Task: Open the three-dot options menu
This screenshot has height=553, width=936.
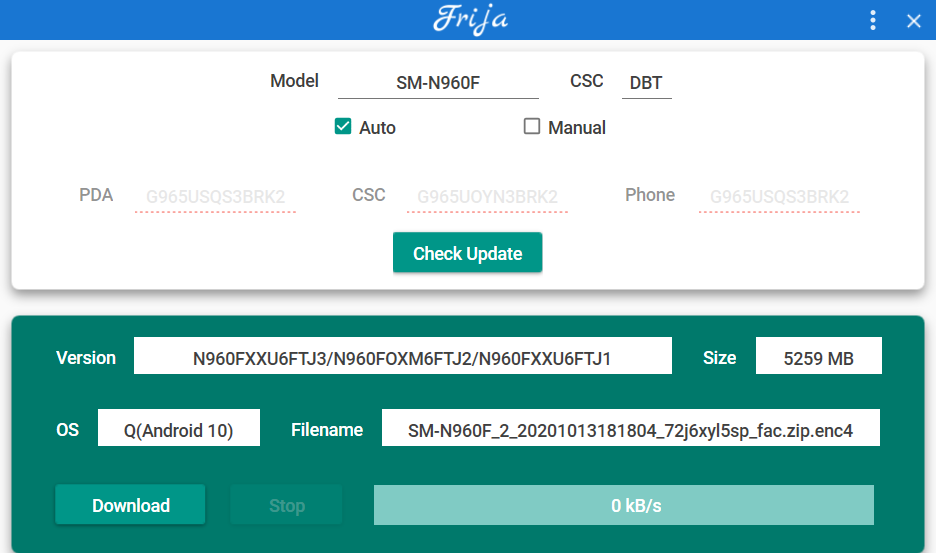Action: [873, 21]
